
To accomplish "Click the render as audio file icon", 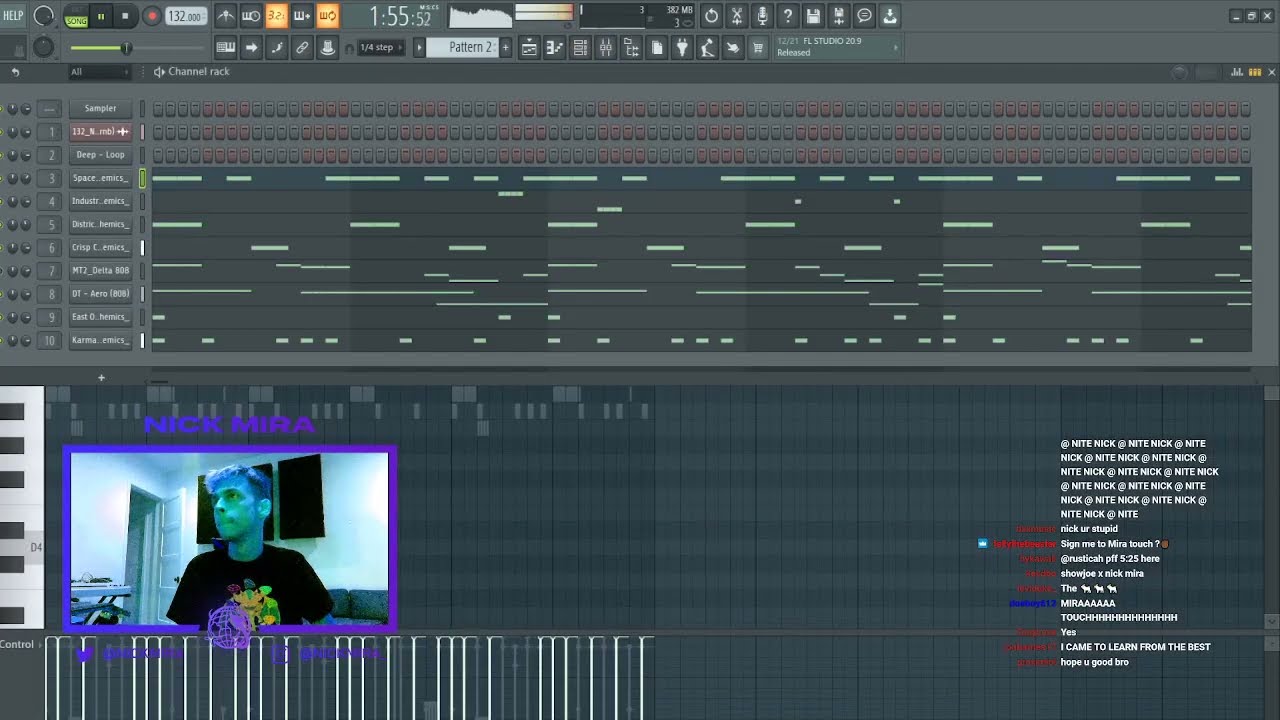I will point(839,15).
